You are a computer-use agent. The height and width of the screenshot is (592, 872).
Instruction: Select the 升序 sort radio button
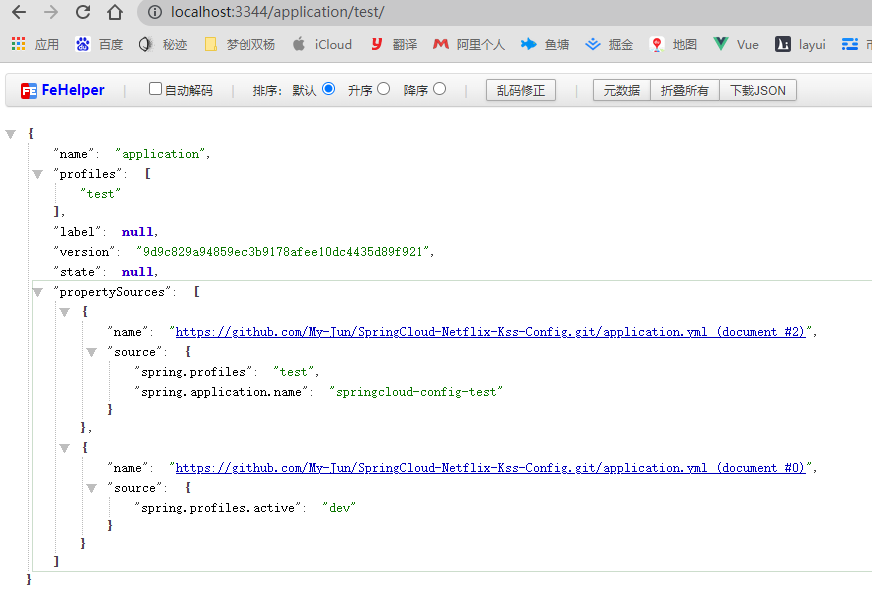(384, 89)
